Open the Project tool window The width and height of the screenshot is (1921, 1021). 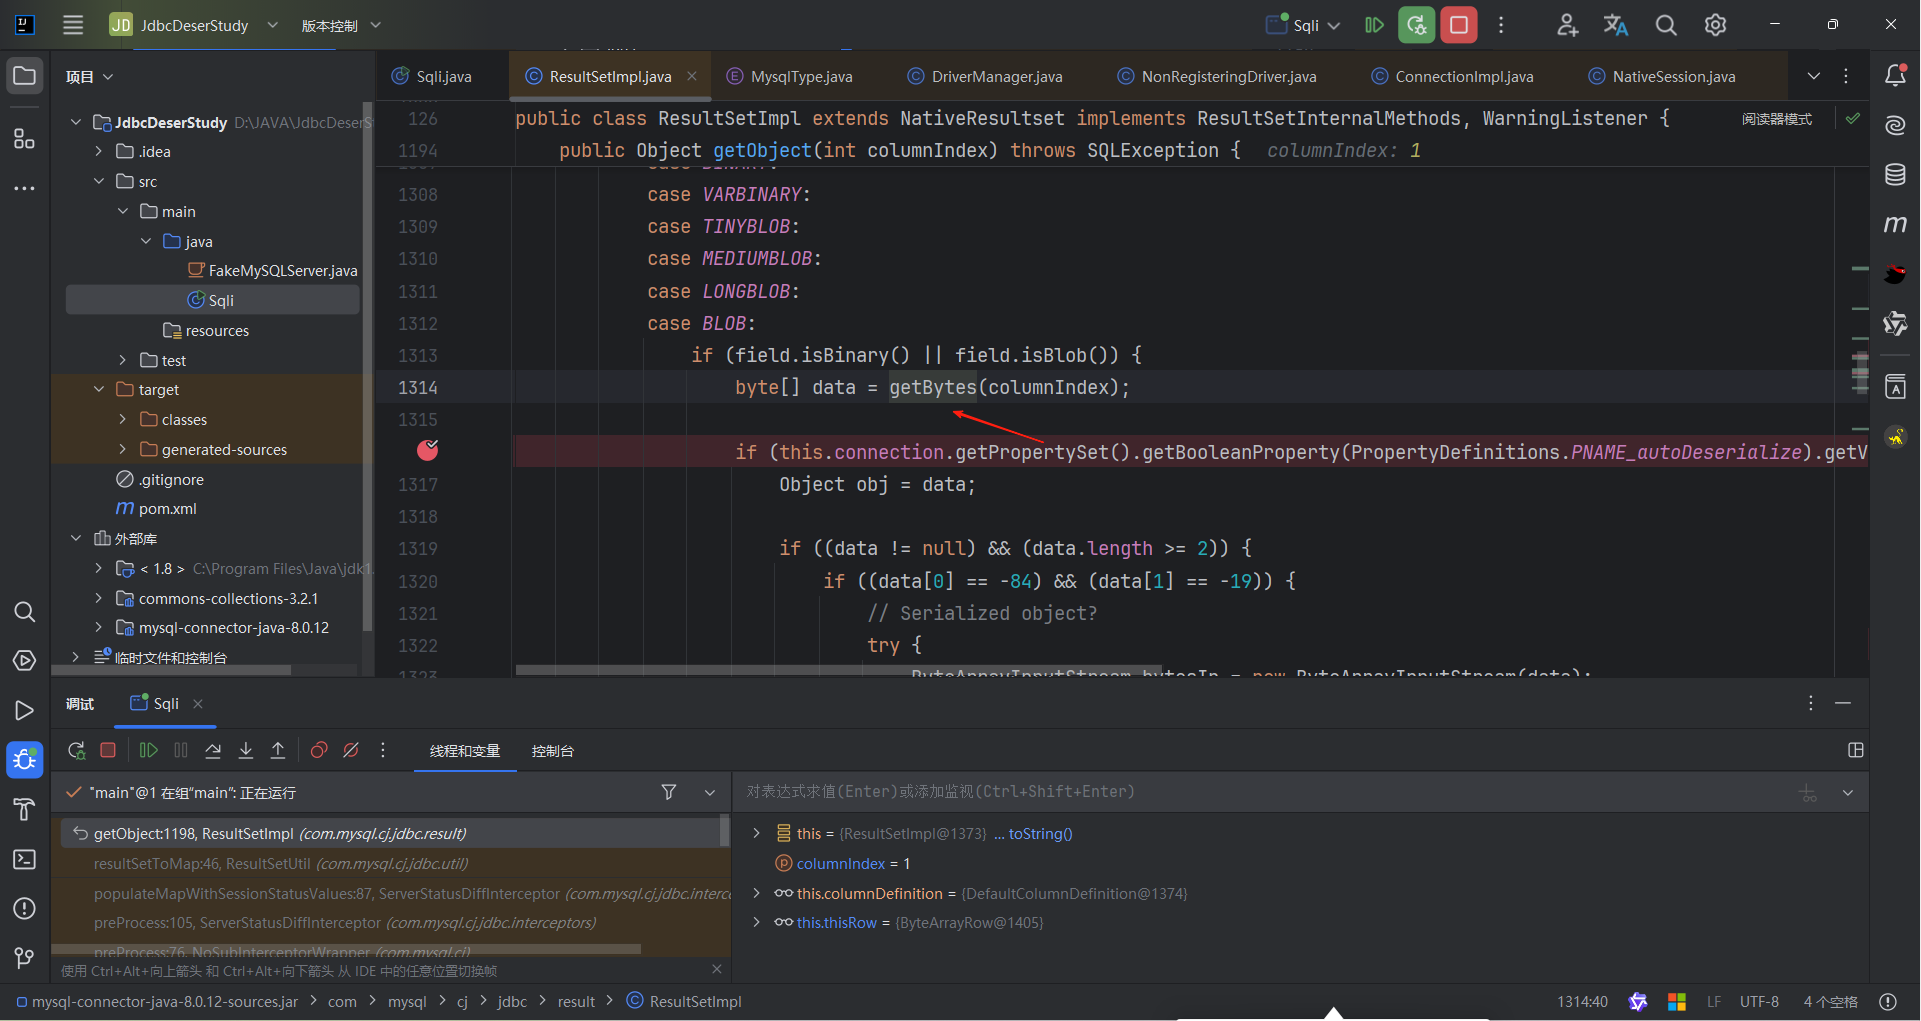point(25,76)
